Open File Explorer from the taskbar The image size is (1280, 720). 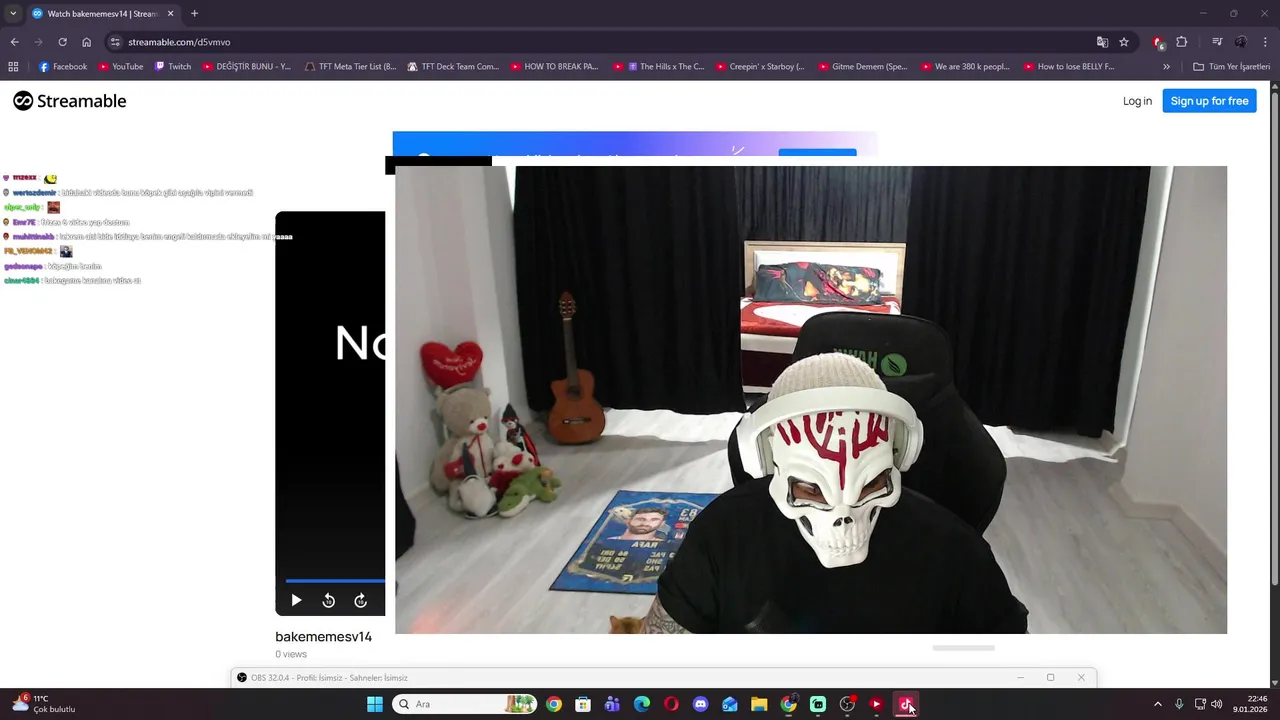759,704
